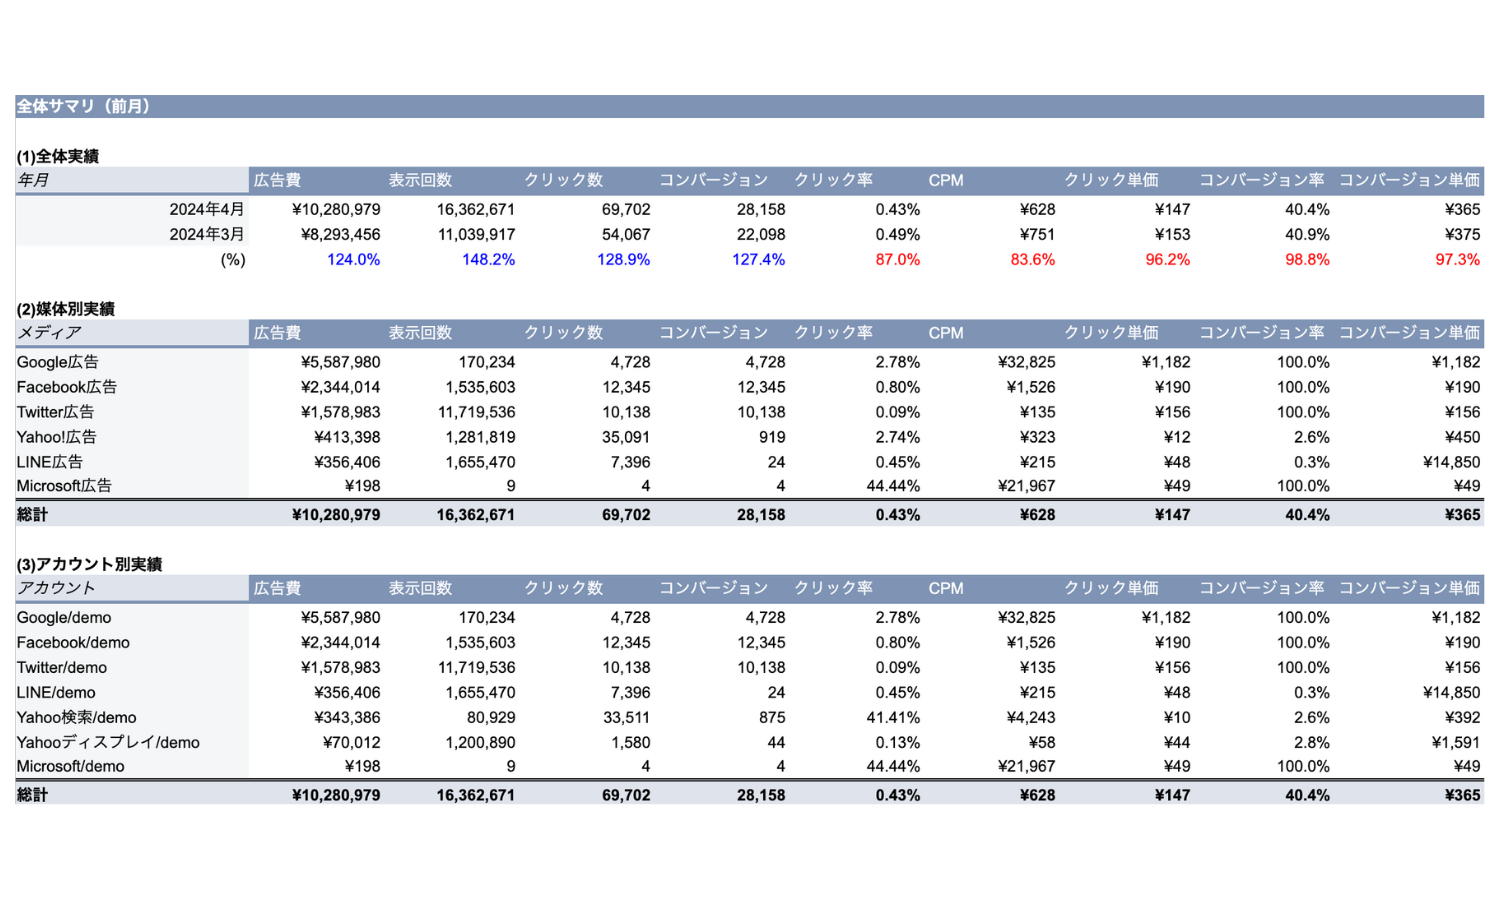Viewport: 1500px width, 900px height.
Task: Click Yahoo!広告 conversions value 919
Action: point(772,437)
